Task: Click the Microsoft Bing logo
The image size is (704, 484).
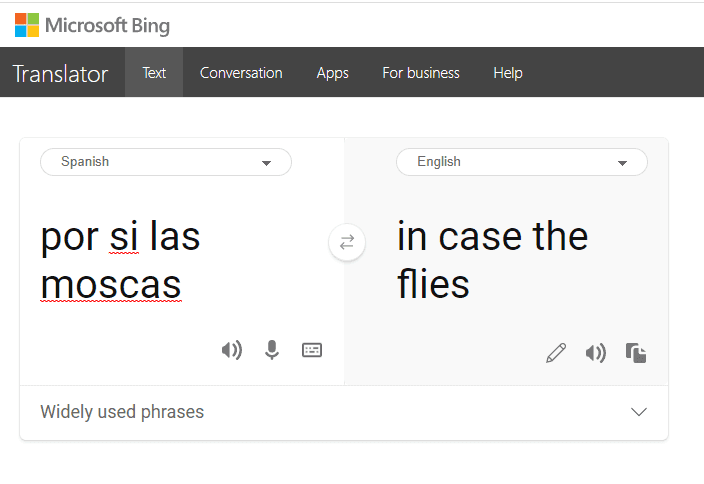Action: click(92, 25)
